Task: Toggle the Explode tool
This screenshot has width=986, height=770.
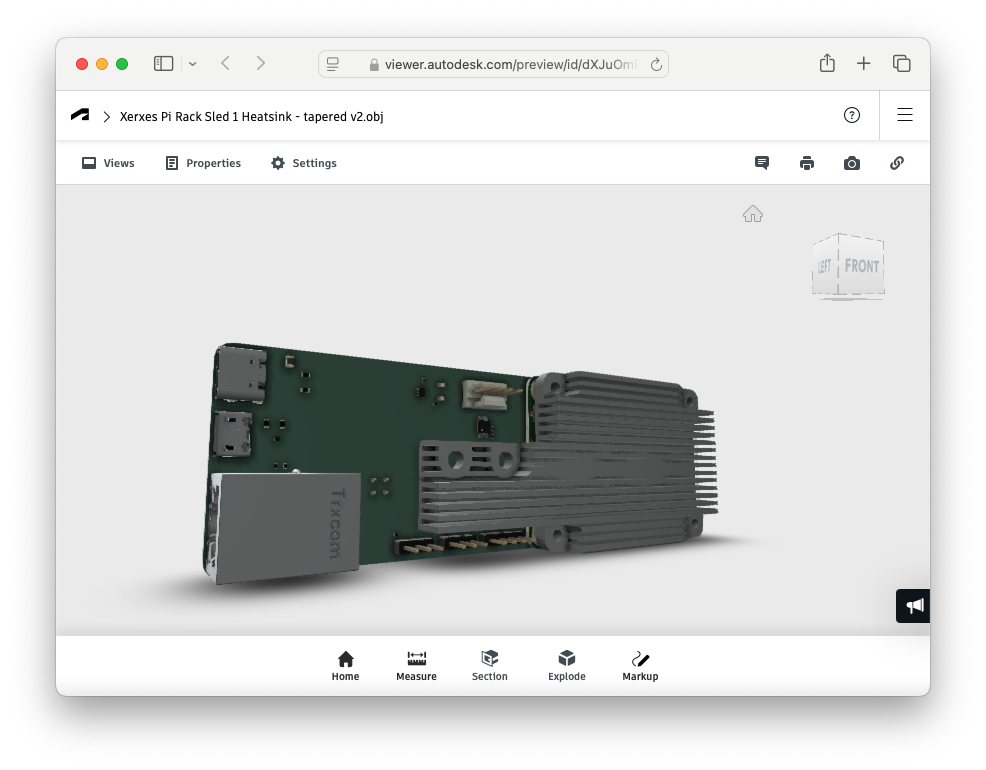Action: pyautogui.click(x=567, y=665)
